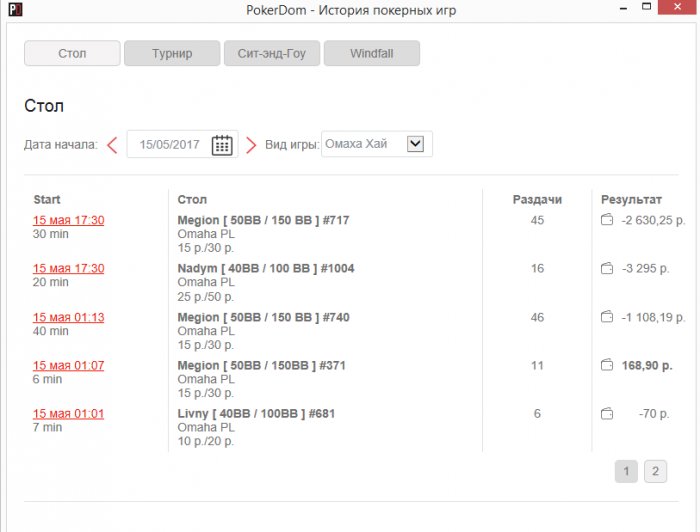Click stakes 10 р./20 р.

click(x=206, y=441)
